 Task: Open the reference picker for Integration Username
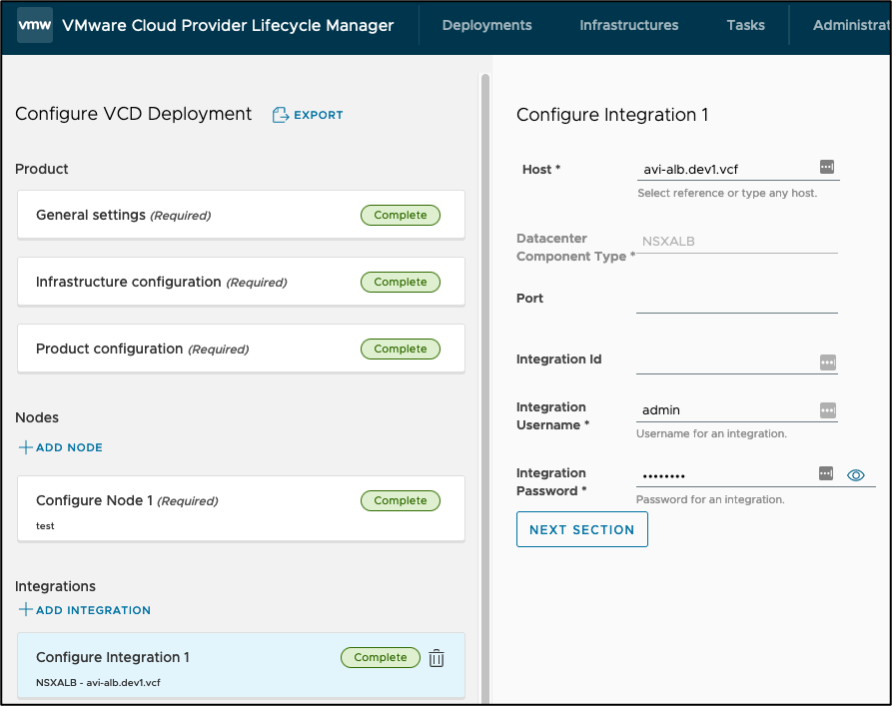[x=827, y=410]
